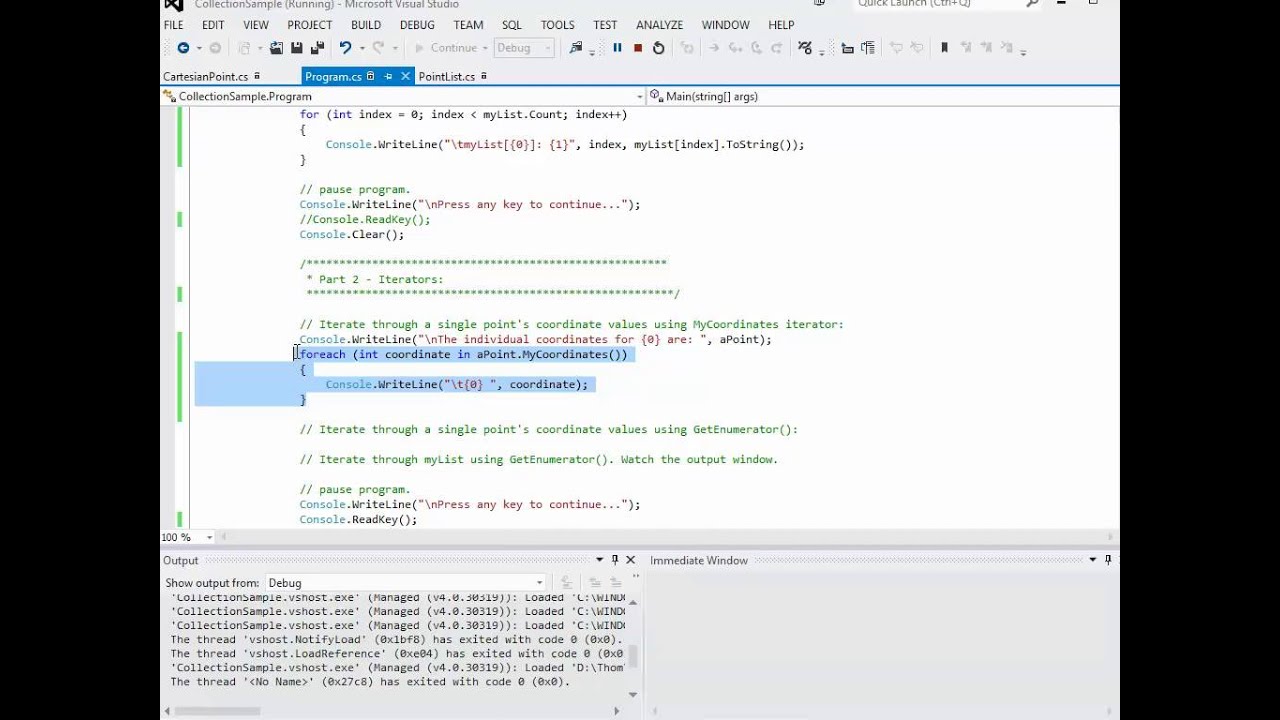Click the Output panel horizontal scrollbar thumb

tap(219, 710)
